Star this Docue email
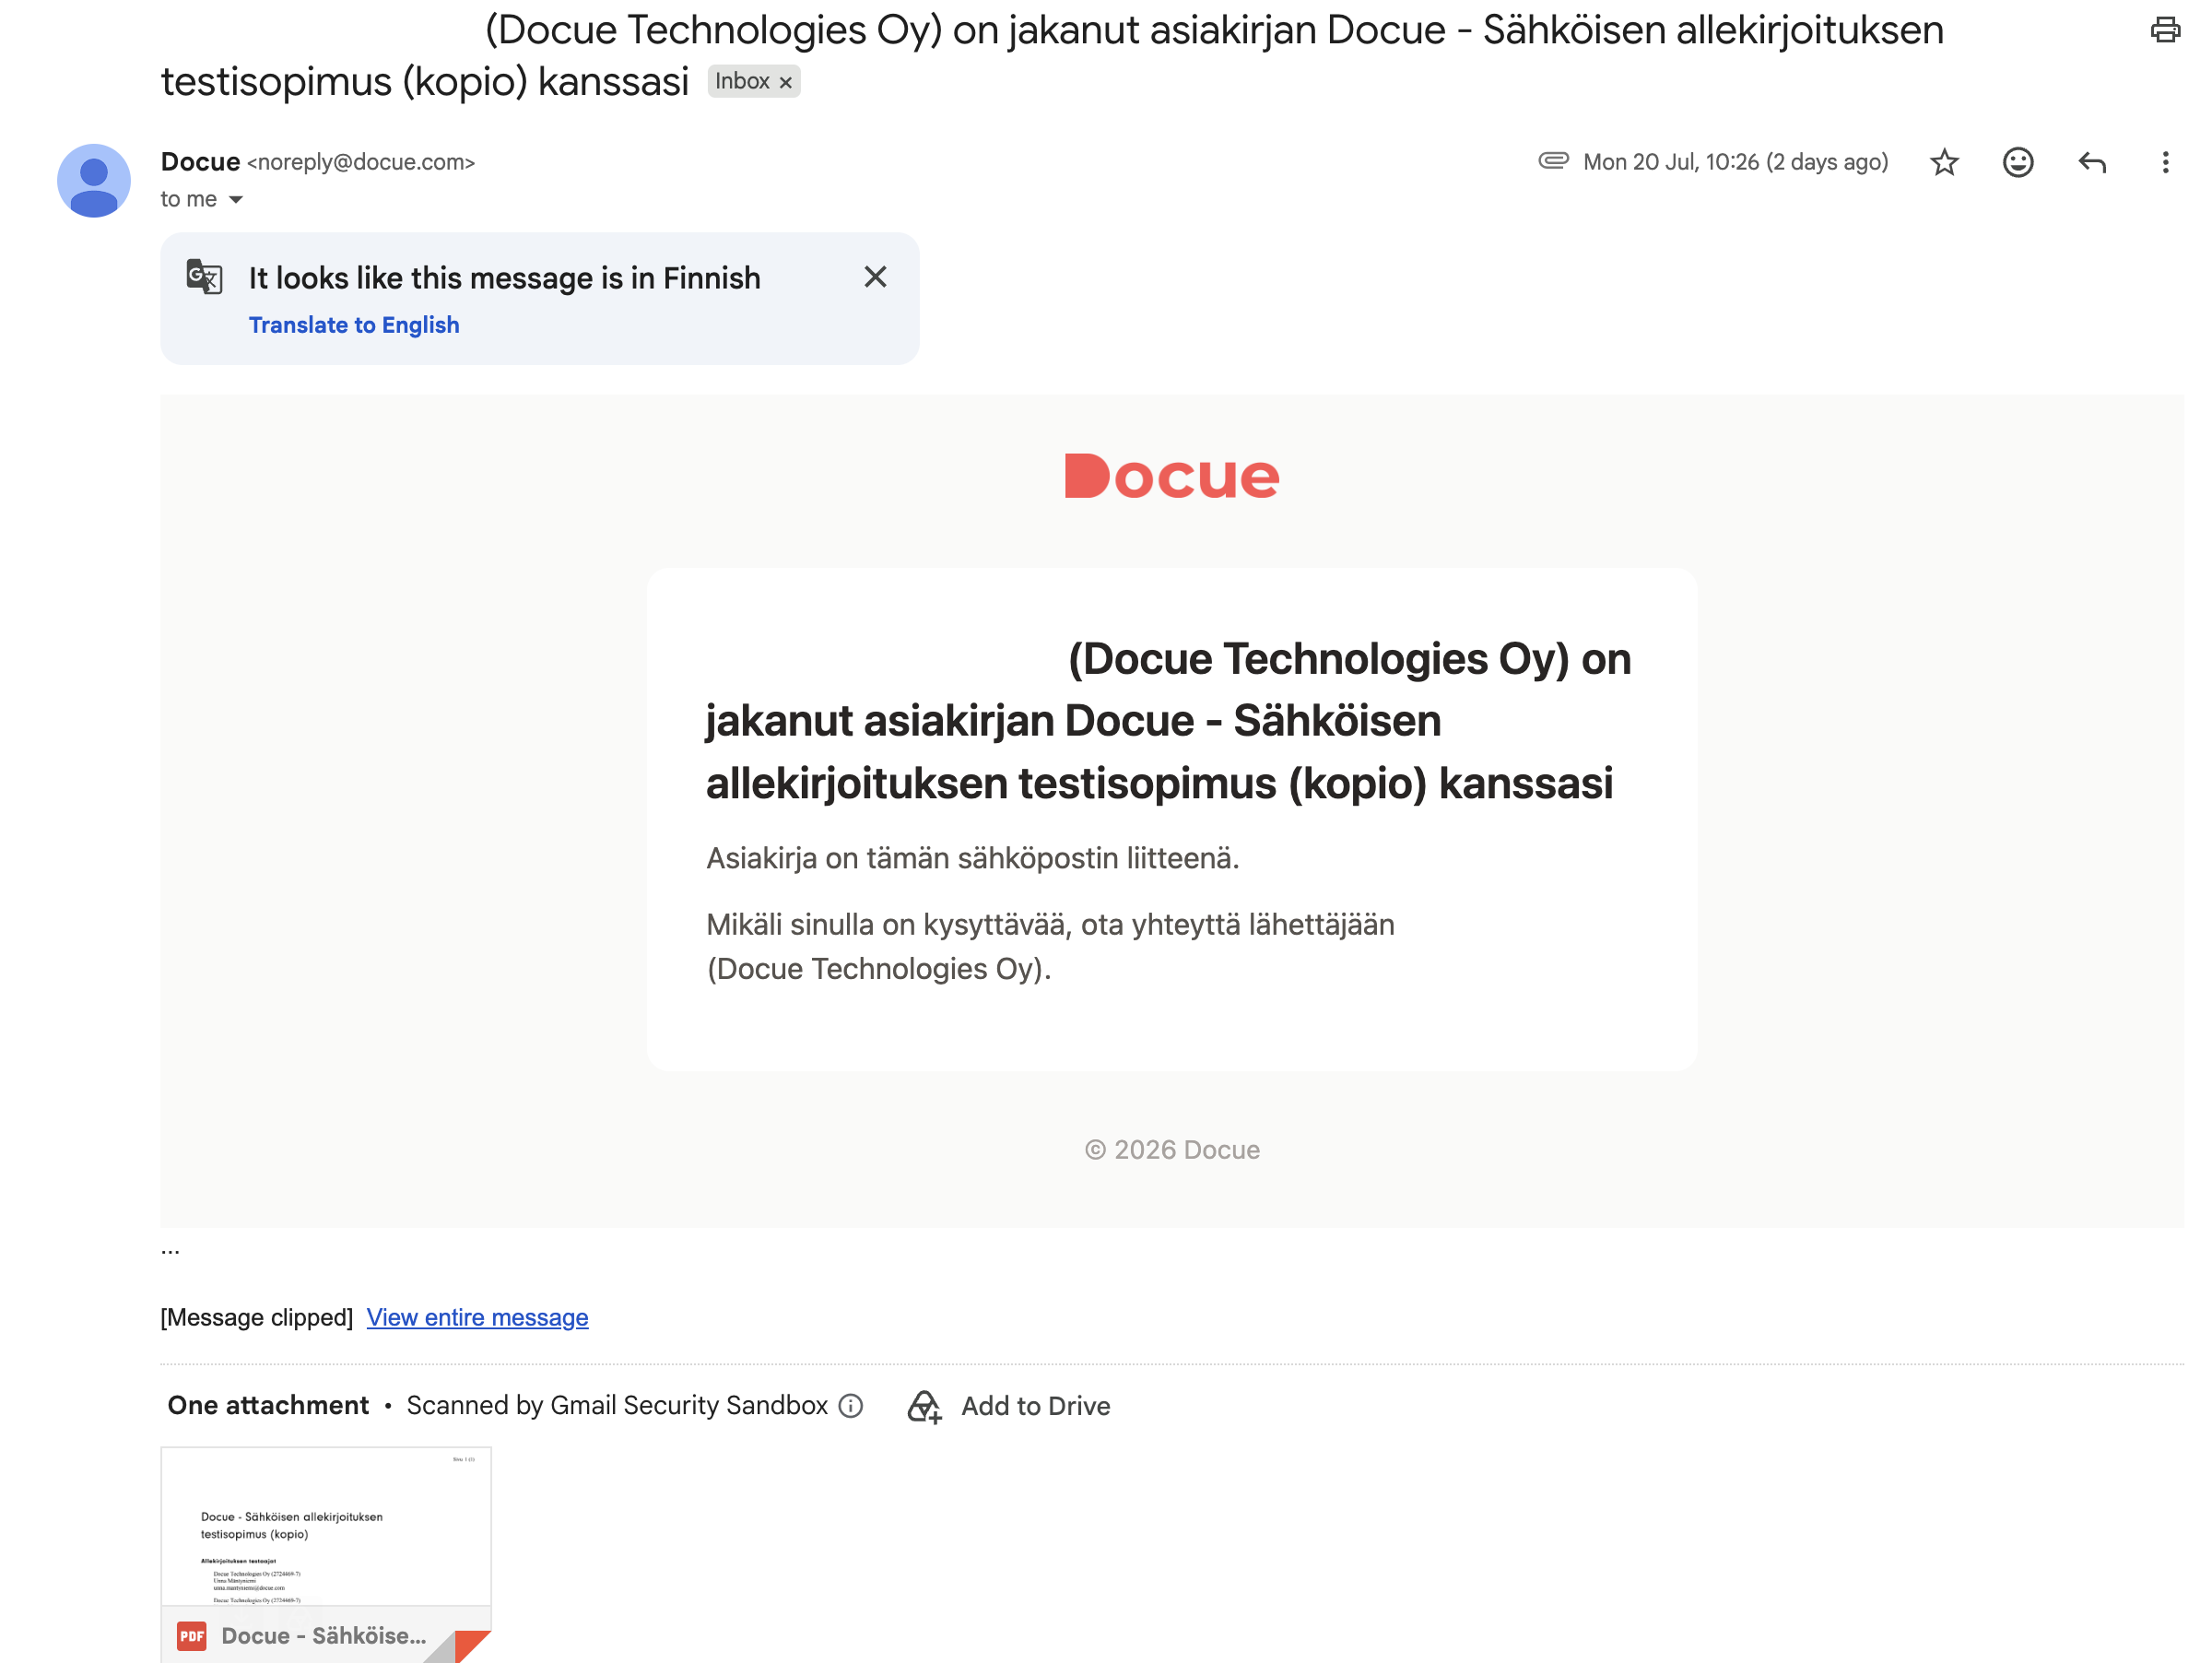 tap(1944, 162)
